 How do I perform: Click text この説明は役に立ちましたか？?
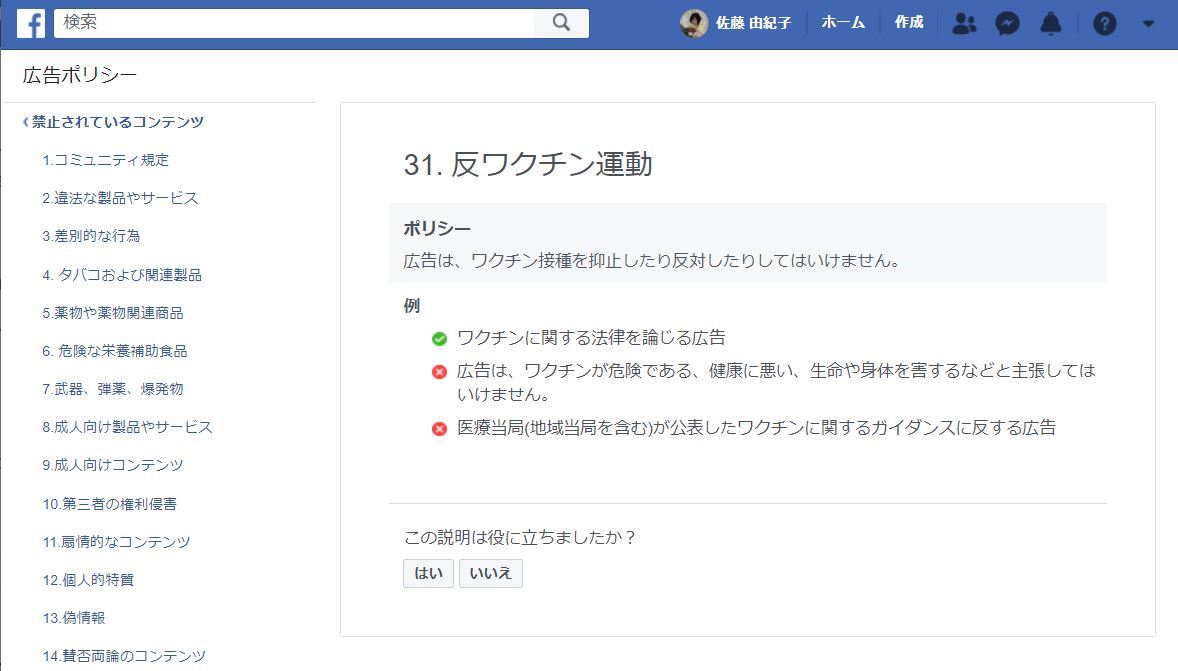pos(520,537)
